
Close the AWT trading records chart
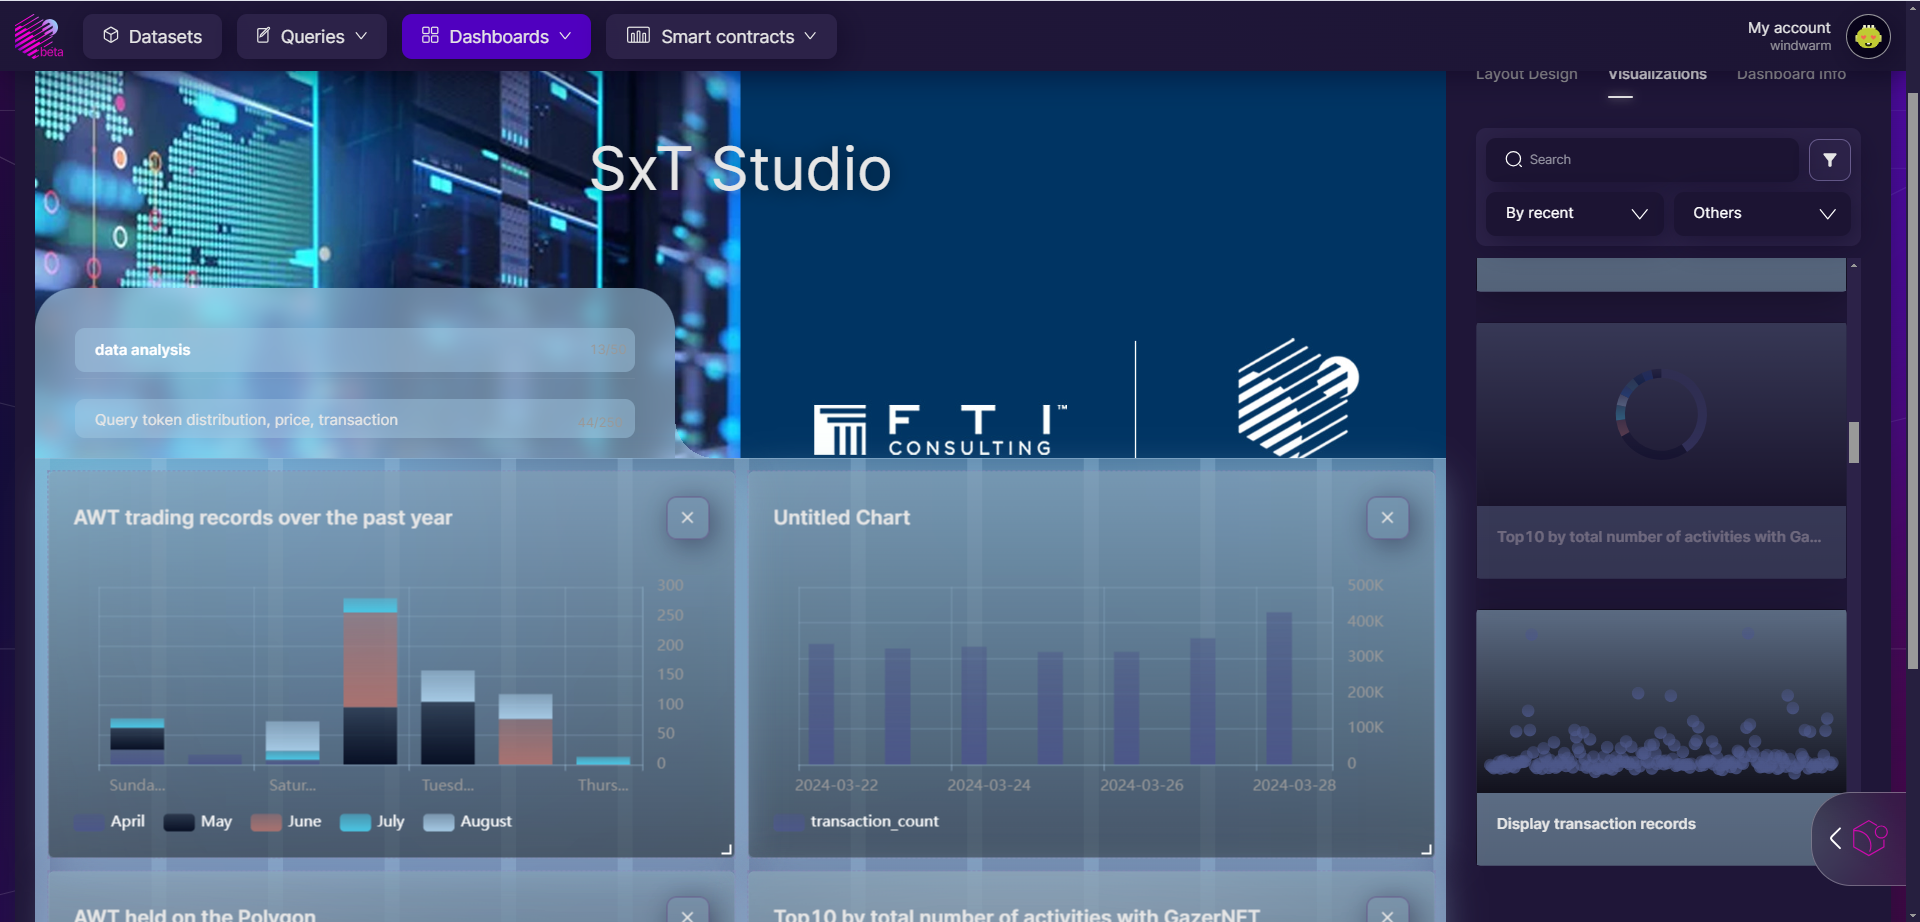[x=687, y=518]
